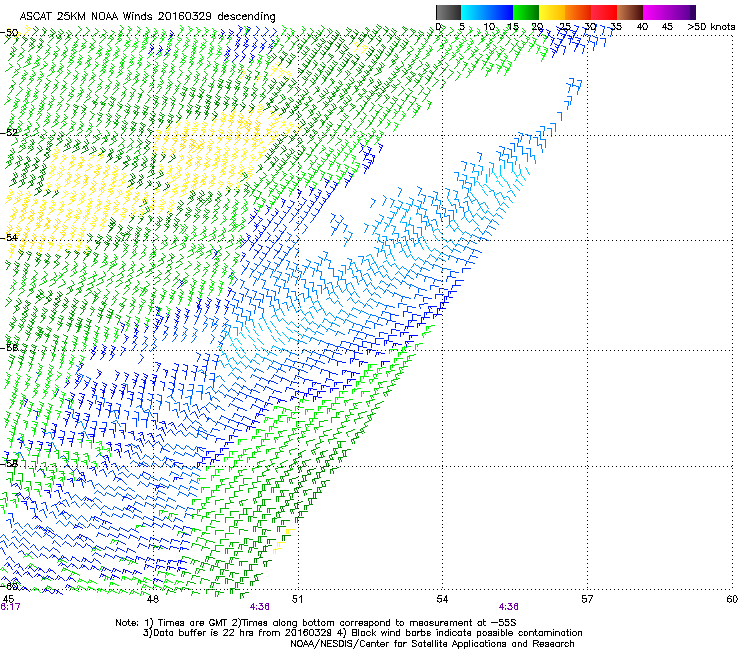Select the '40' label under the color scale
Screen dimensions: 740x650
642,26
